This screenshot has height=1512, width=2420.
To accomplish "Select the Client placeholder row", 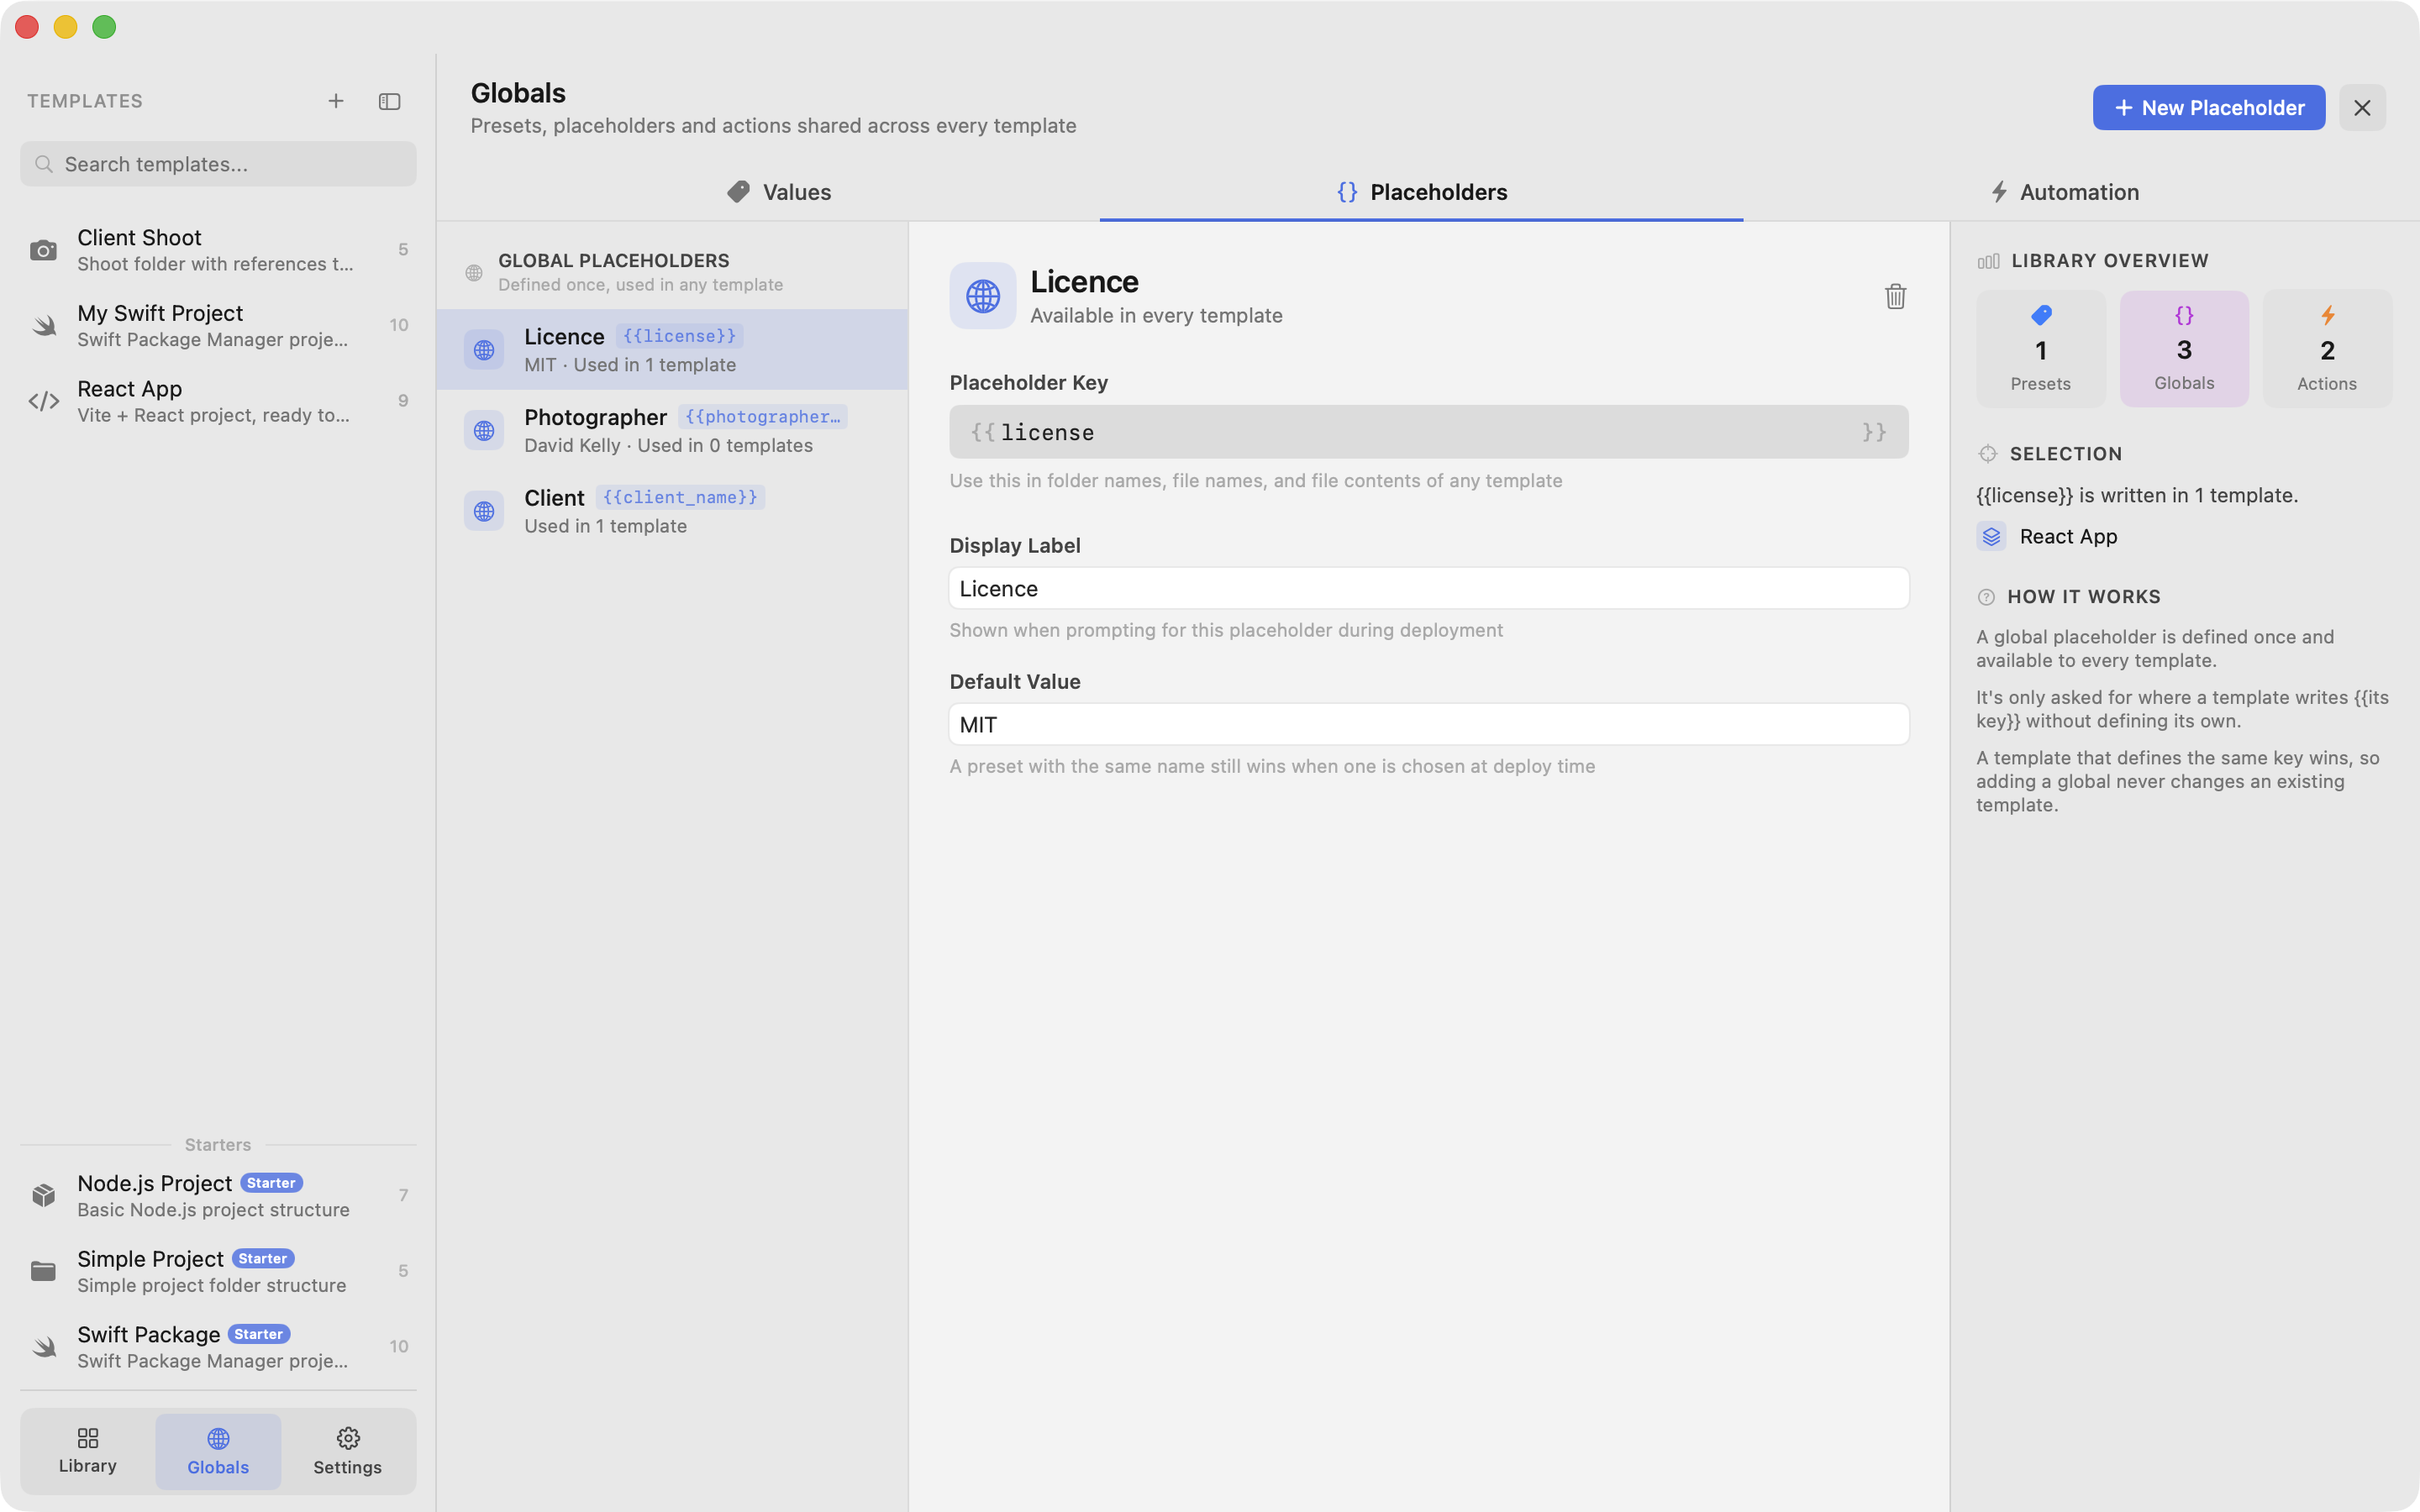I will point(672,511).
